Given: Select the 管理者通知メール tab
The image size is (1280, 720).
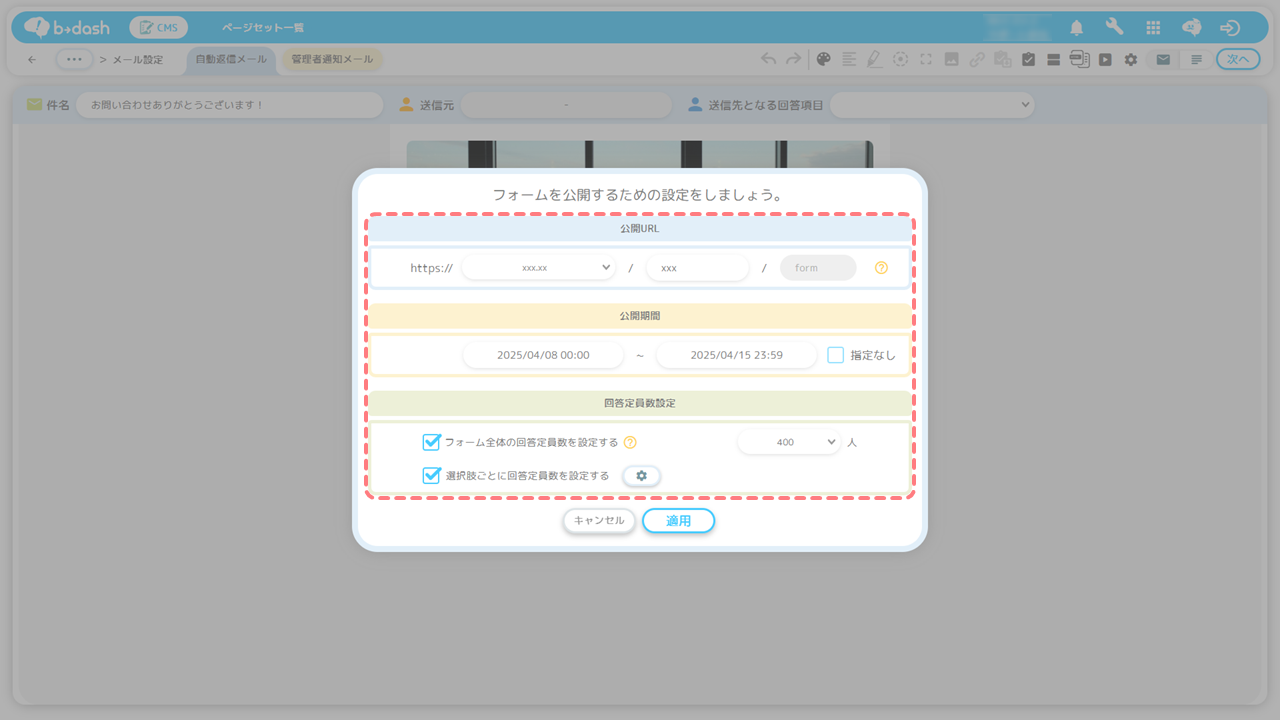Looking at the screenshot, I should click(x=332, y=59).
